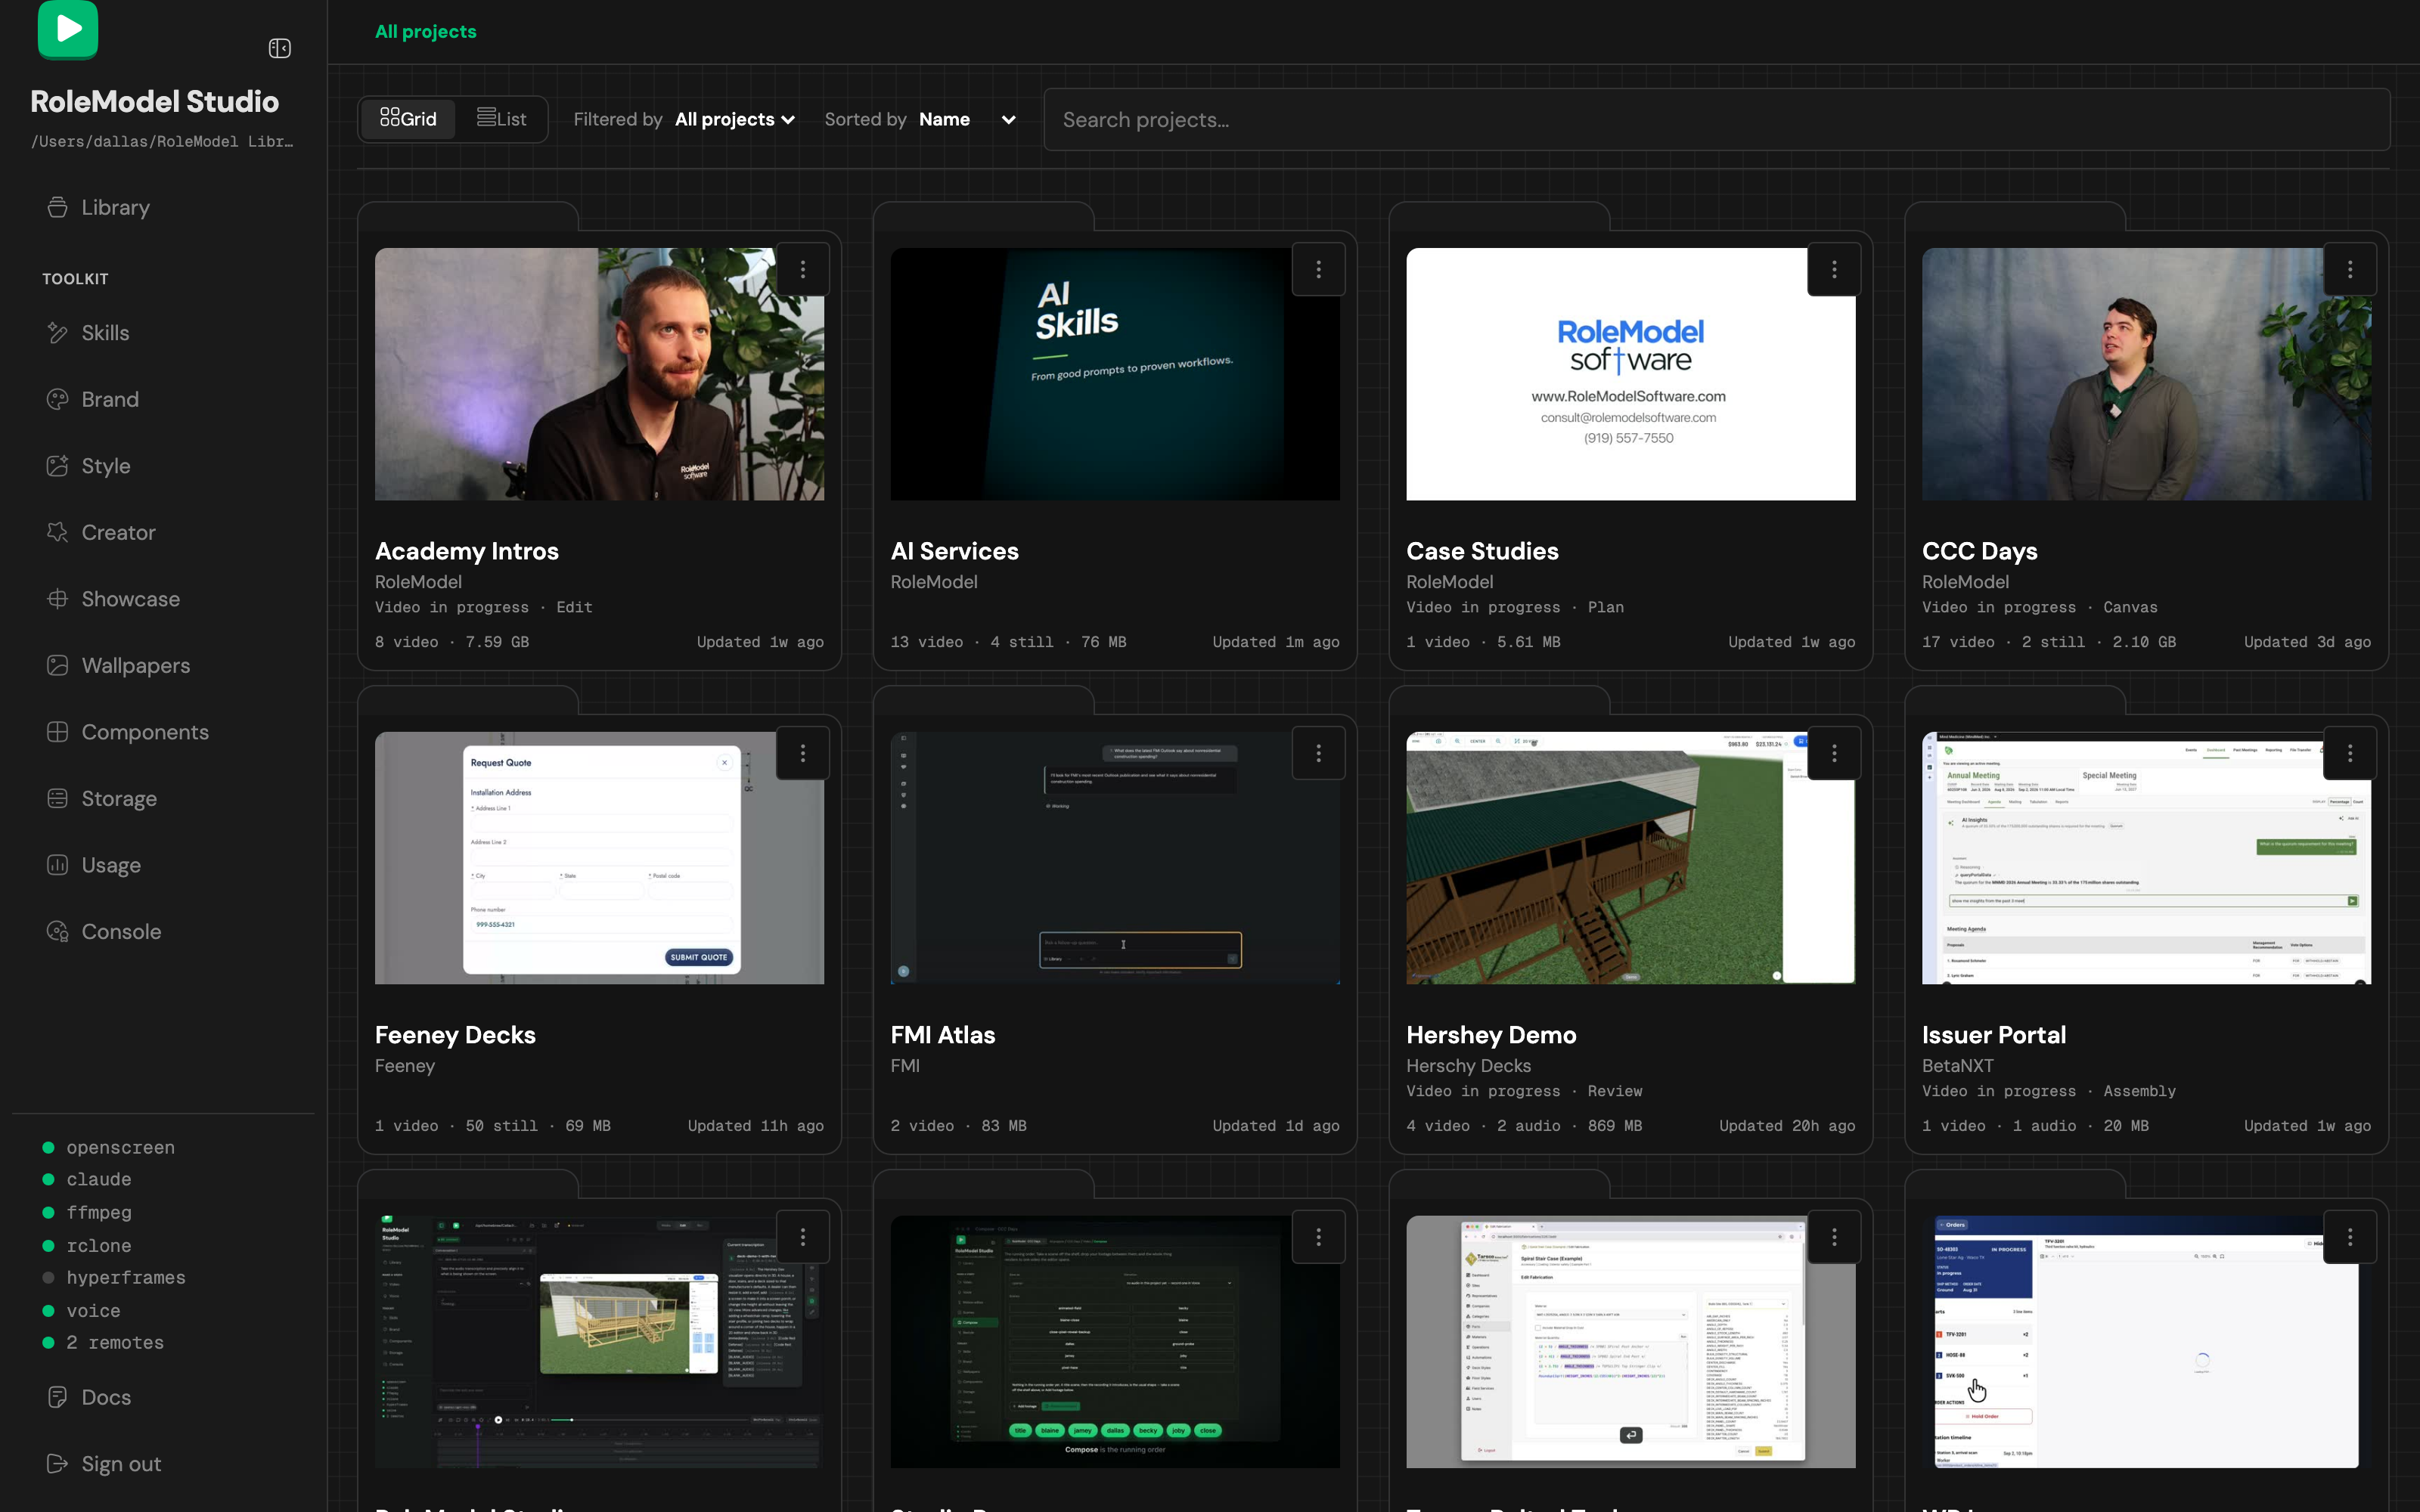Click the Issuer Portal project title

click(x=1993, y=1035)
